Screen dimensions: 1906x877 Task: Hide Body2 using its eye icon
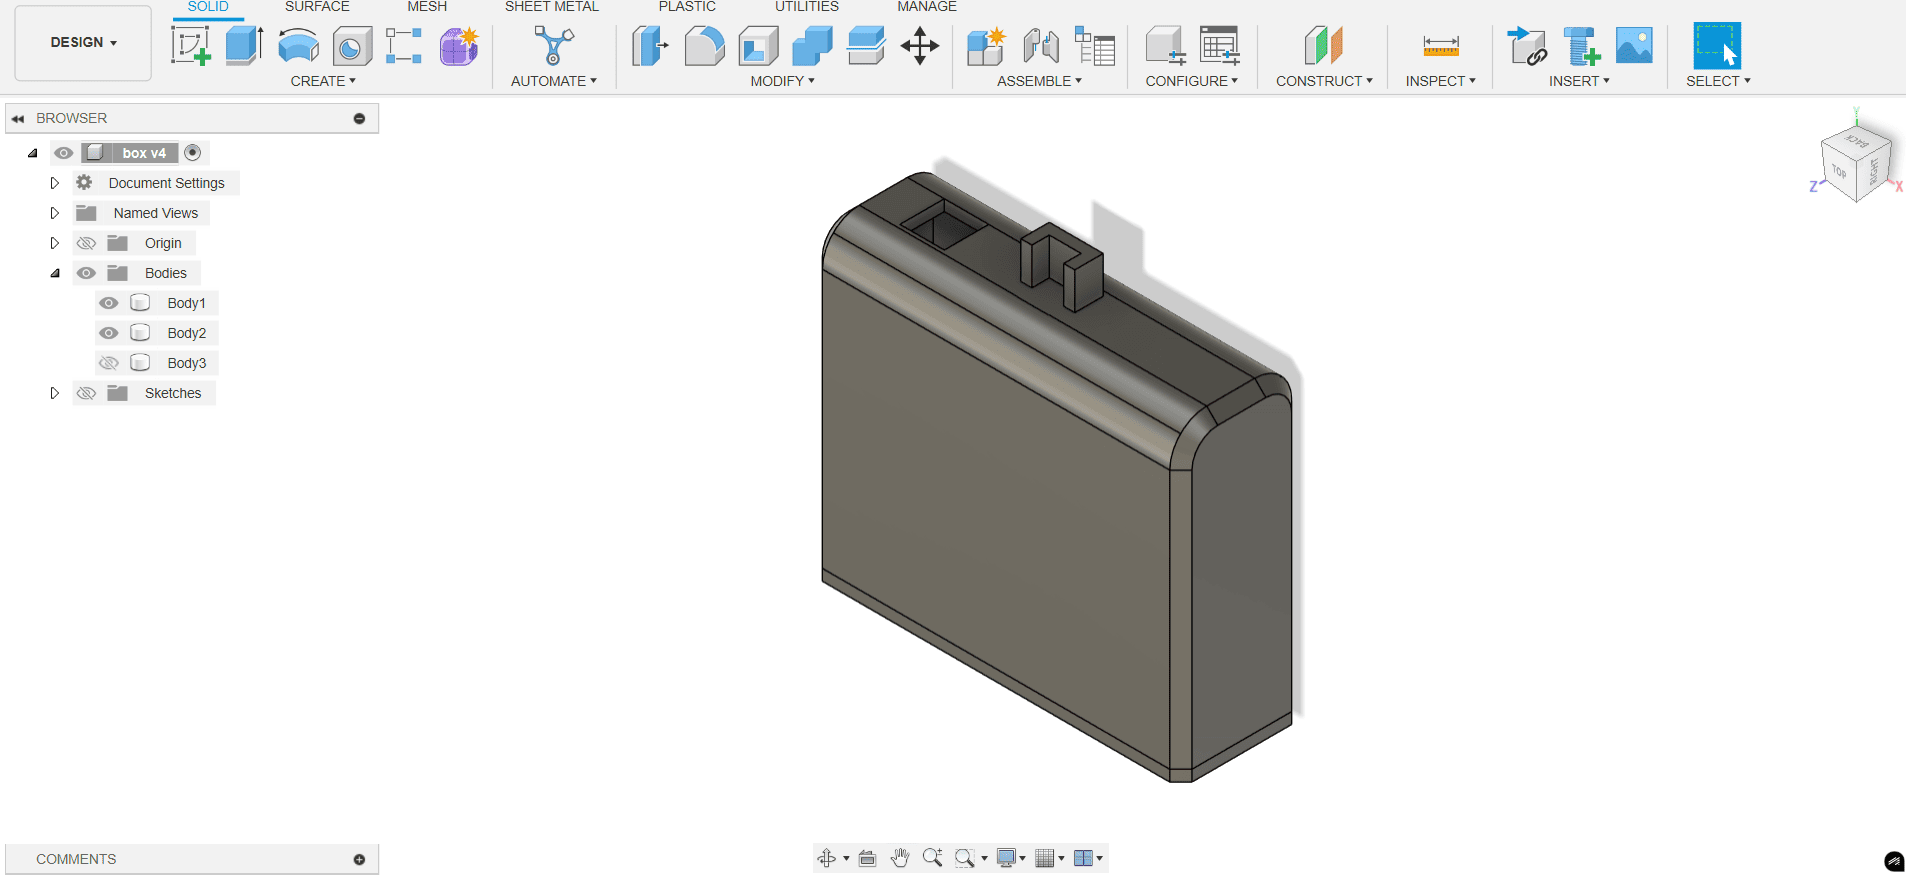109,333
